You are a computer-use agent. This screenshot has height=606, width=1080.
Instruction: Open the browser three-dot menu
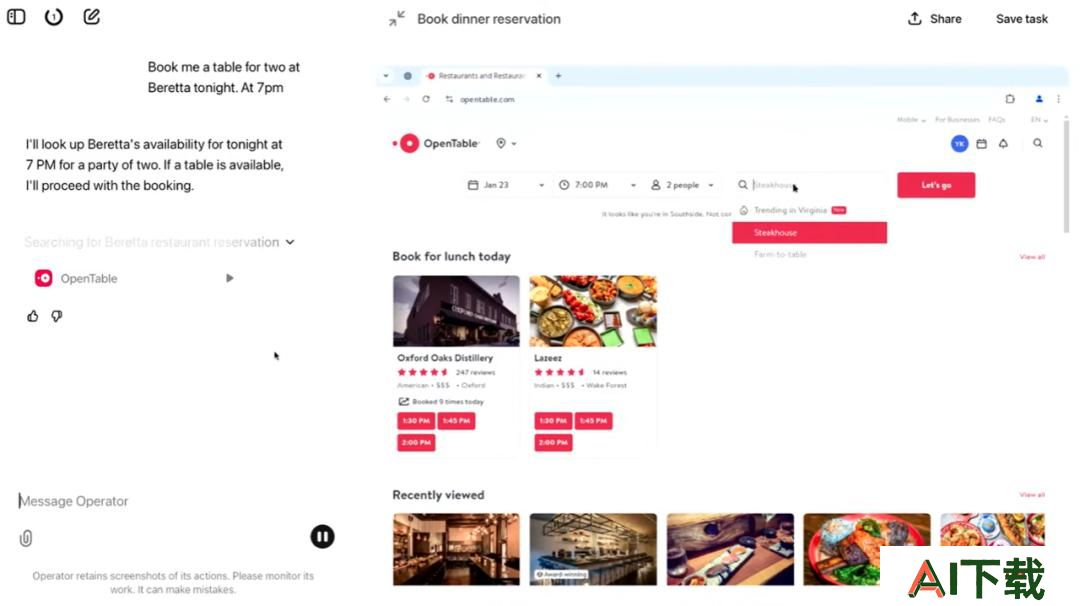(x=1059, y=99)
